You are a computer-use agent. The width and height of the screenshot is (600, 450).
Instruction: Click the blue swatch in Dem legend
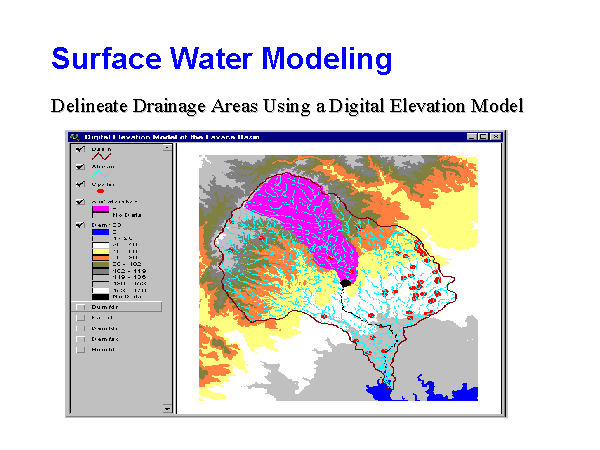click(x=101, y=233)
